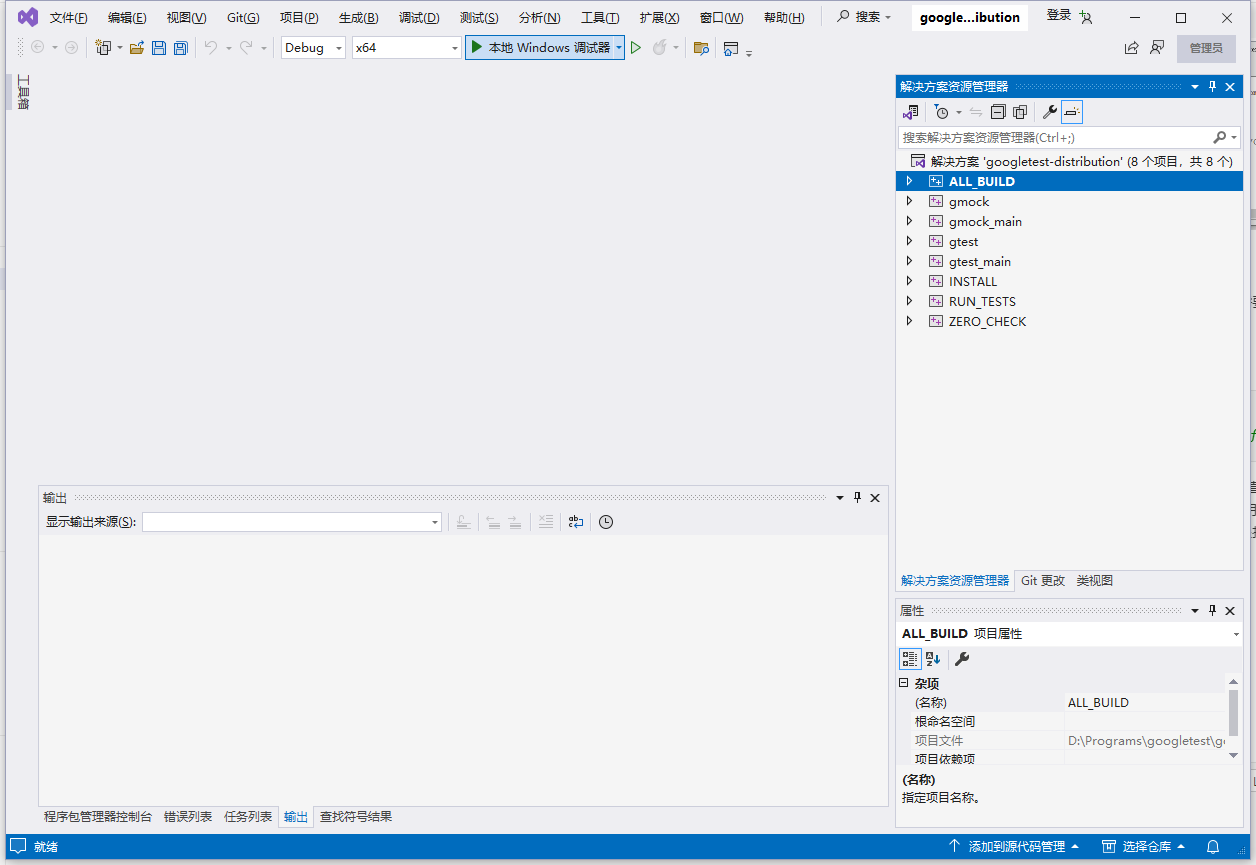Screen dimensions: 1256x865
Task: Click the properties panel vertical scrollbar
Action: [1234, 711]
